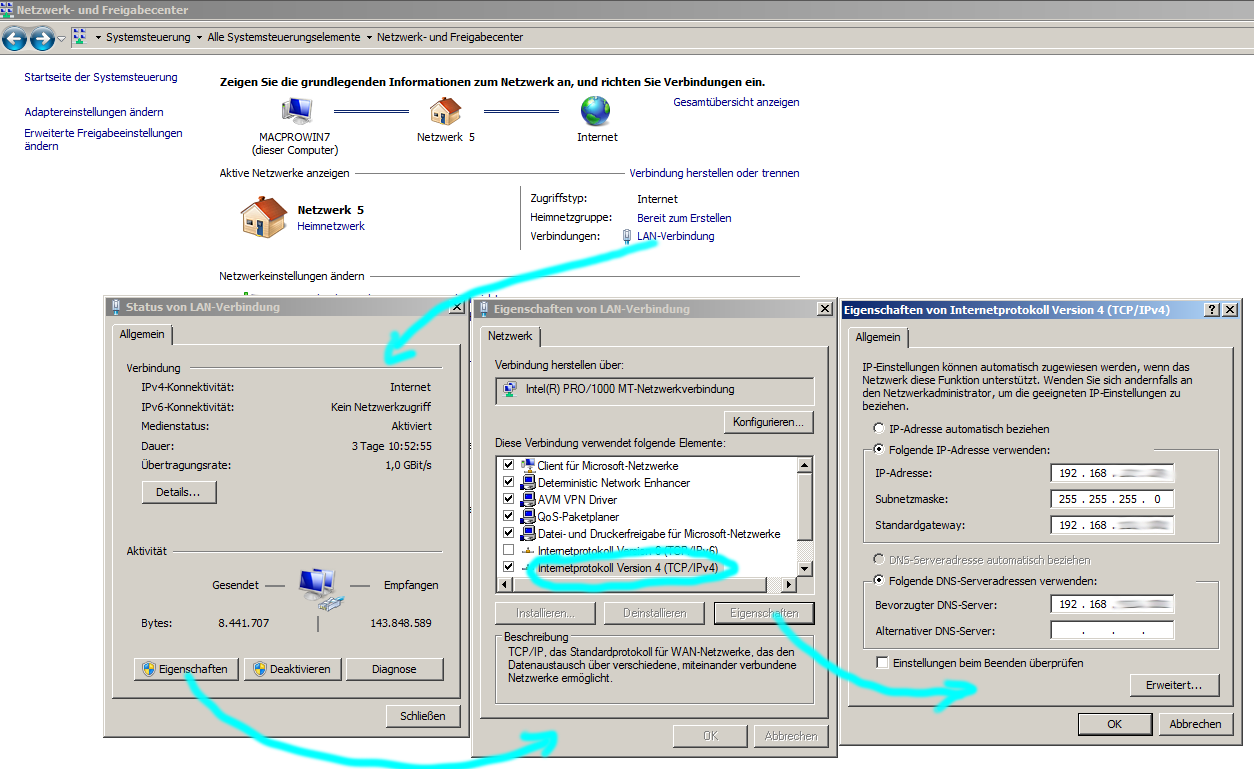Click the Bevorzugter DNS-Server field
The image size is (1254, 769).
(1112, 604)
